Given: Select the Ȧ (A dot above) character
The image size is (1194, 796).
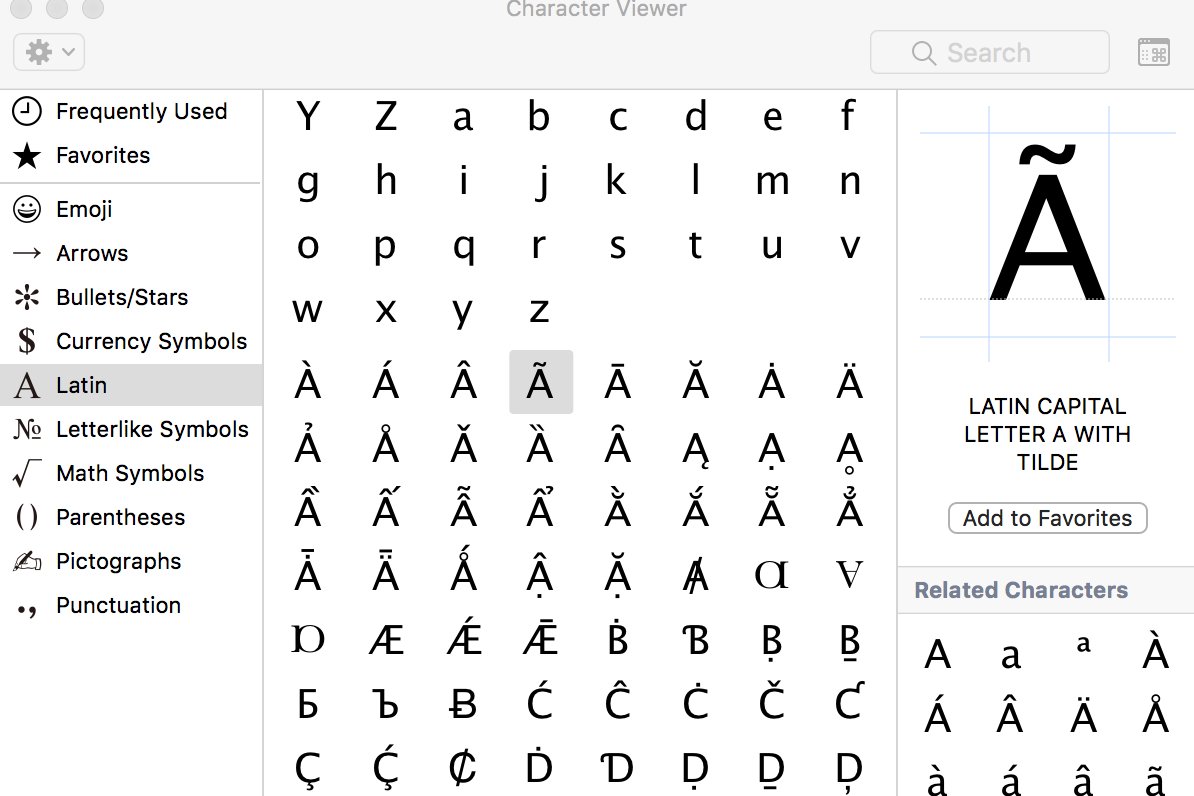Looking at the screenshot, I should click(772, 382).
